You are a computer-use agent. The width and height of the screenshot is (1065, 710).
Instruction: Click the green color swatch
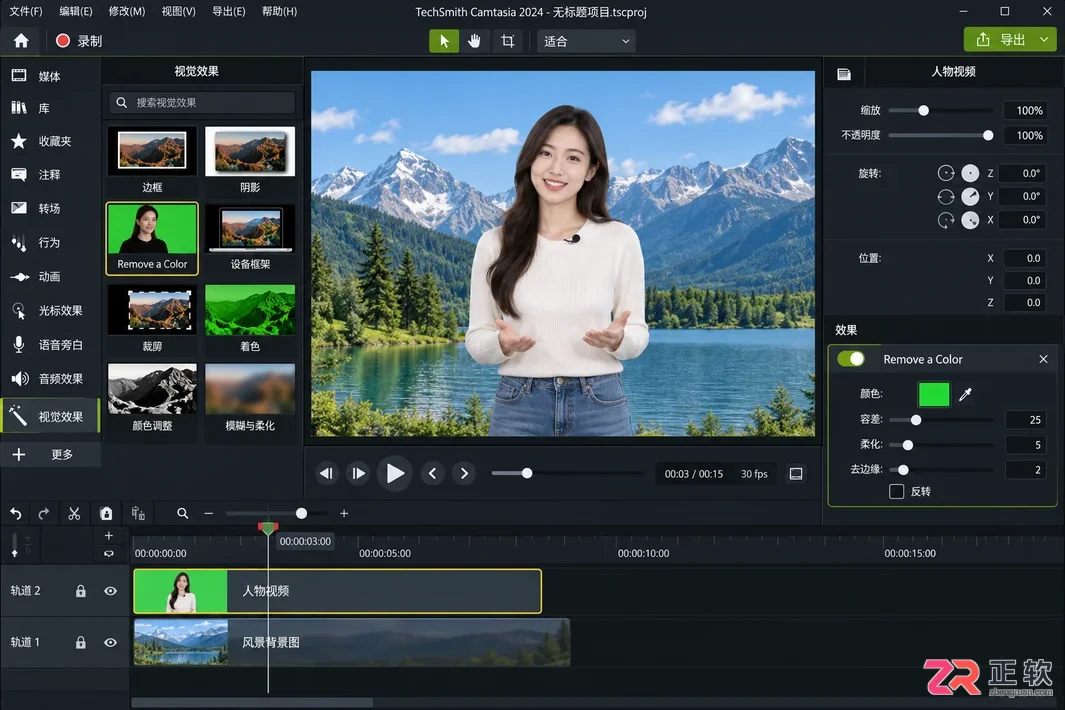click(x=934, y=394)
